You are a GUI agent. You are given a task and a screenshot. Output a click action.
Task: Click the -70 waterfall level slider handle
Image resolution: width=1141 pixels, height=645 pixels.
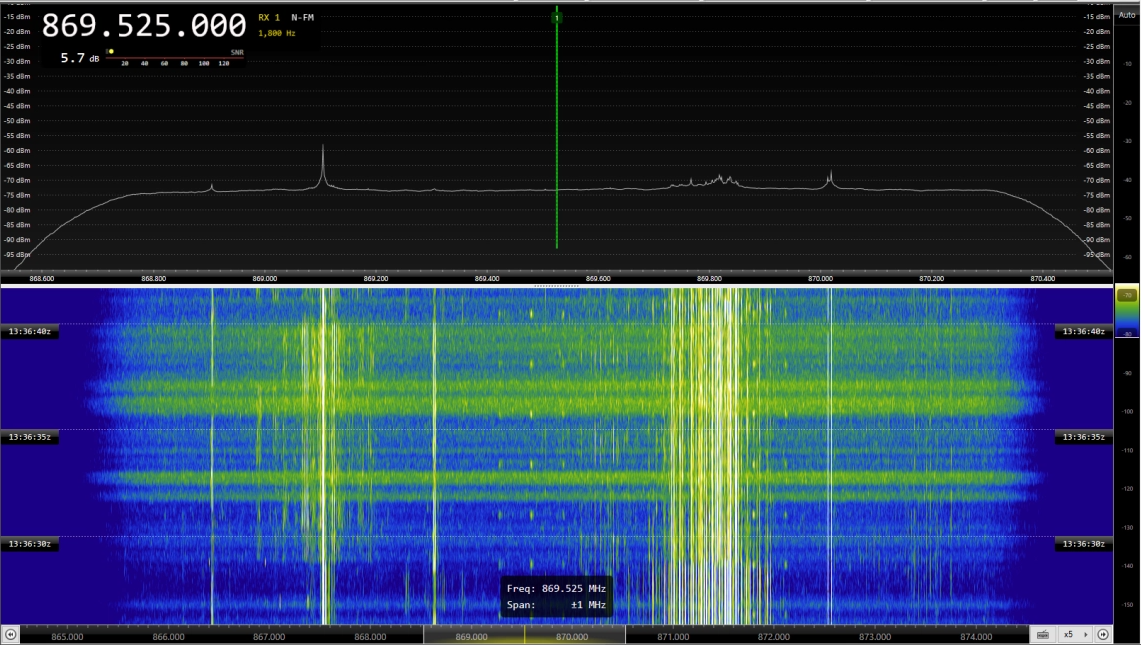pos(1126,295)
